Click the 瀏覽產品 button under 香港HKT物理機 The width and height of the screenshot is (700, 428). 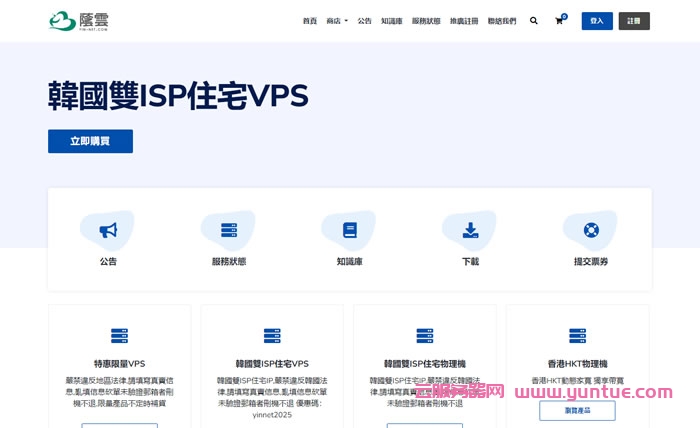click(x=577, y=410)
